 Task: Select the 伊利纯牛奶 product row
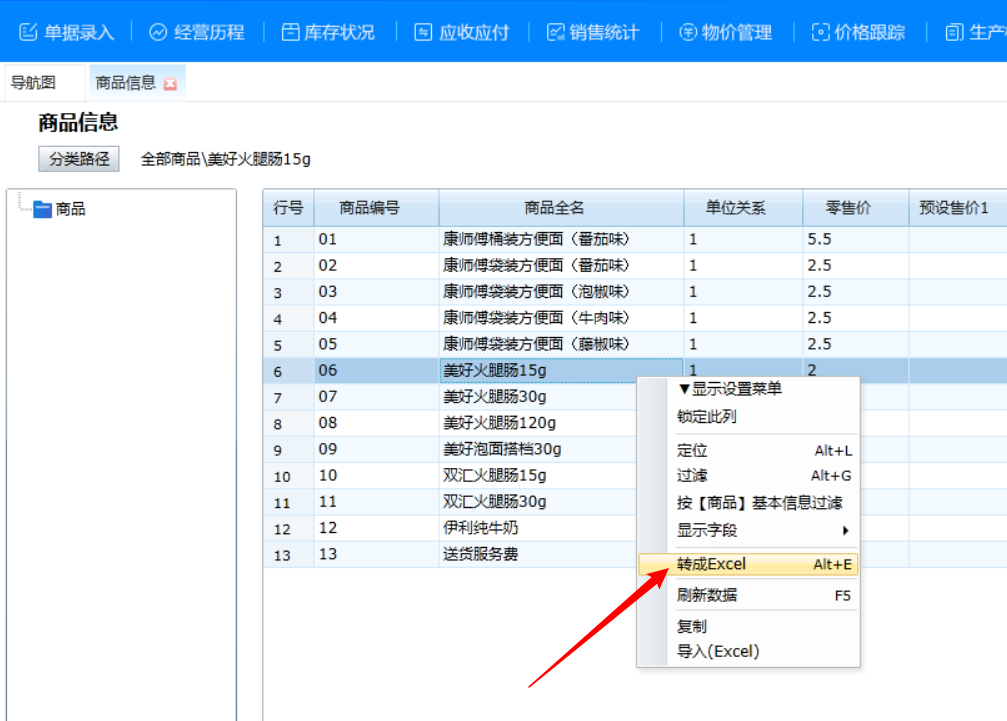point(481,528)
